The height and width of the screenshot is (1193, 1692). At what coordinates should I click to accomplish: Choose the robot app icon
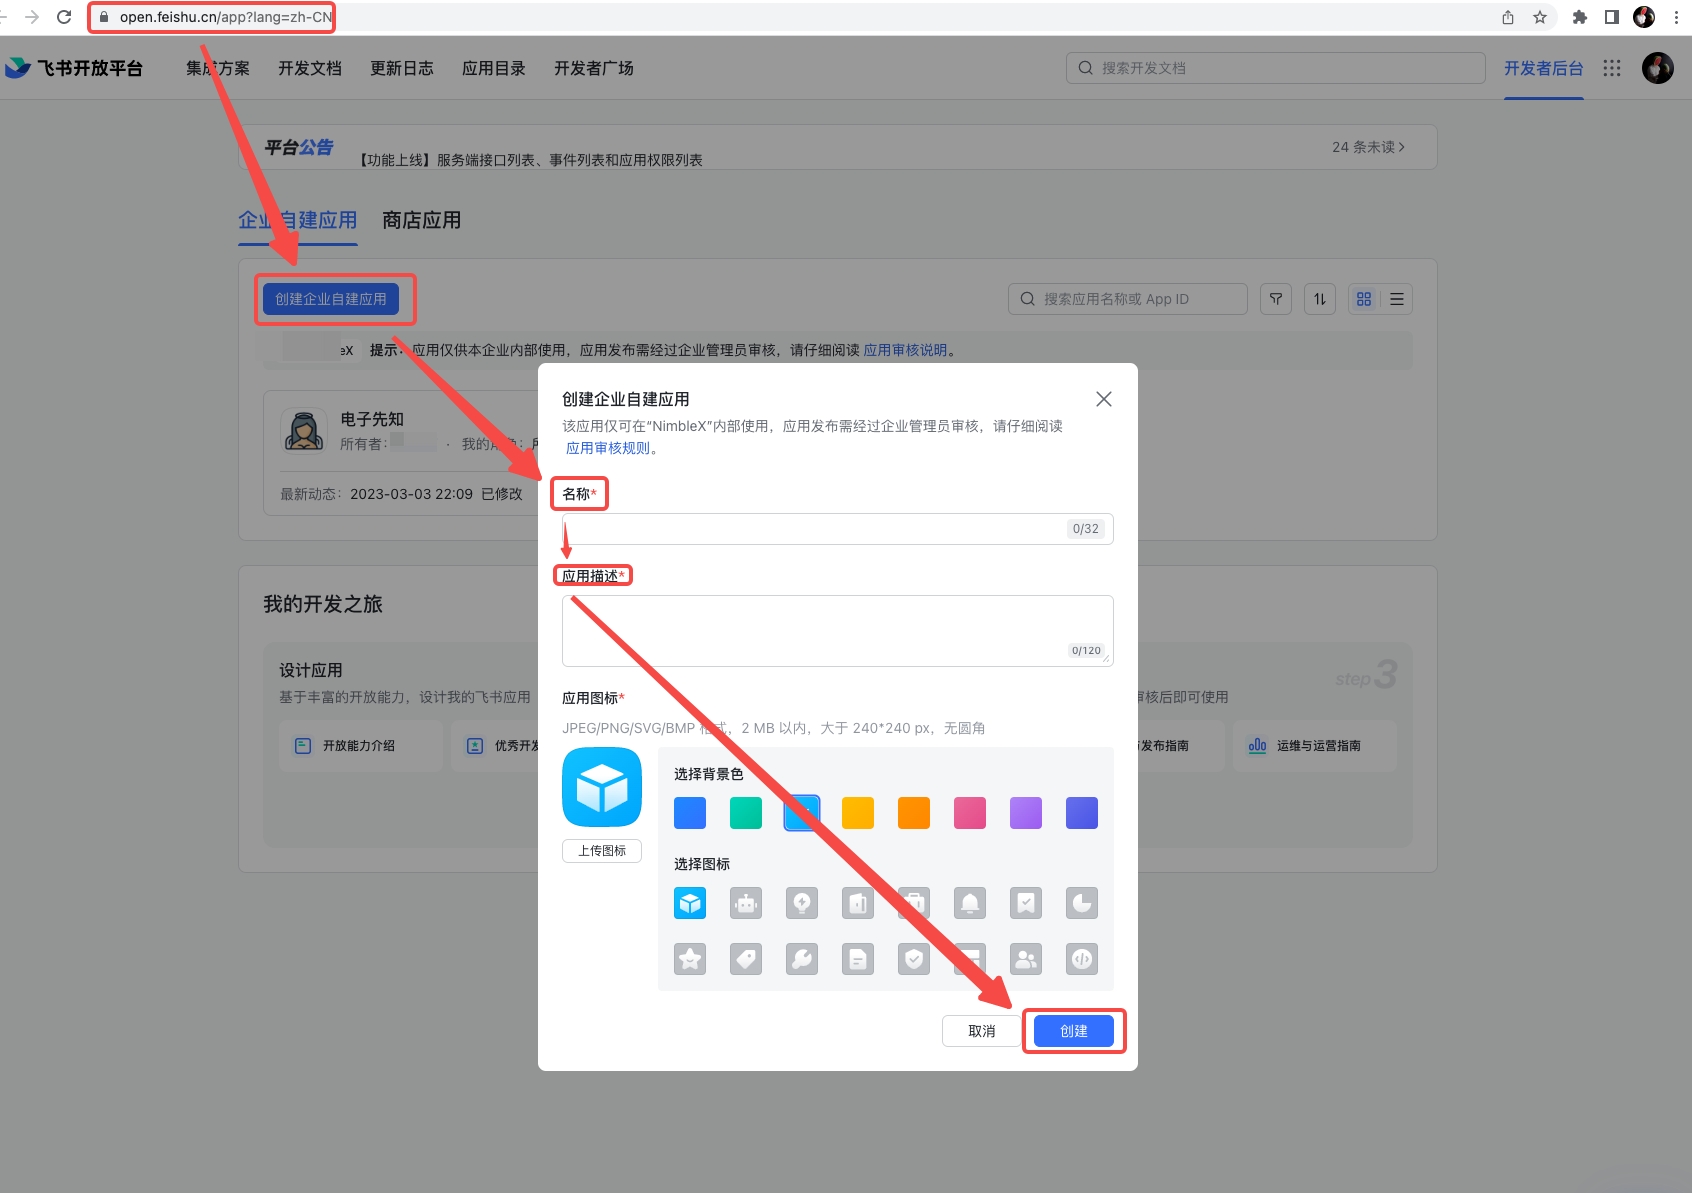[x=746, y=903]
